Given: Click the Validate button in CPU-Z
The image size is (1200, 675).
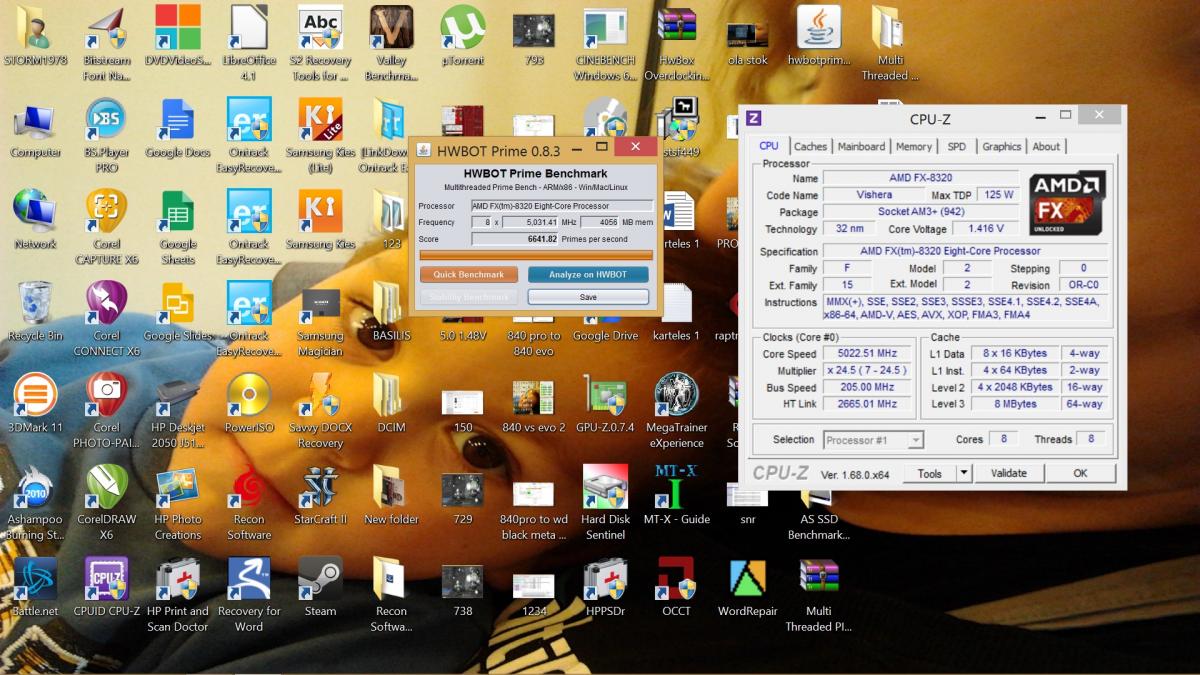Looking at the screenshot, I should pos(1008,473).
